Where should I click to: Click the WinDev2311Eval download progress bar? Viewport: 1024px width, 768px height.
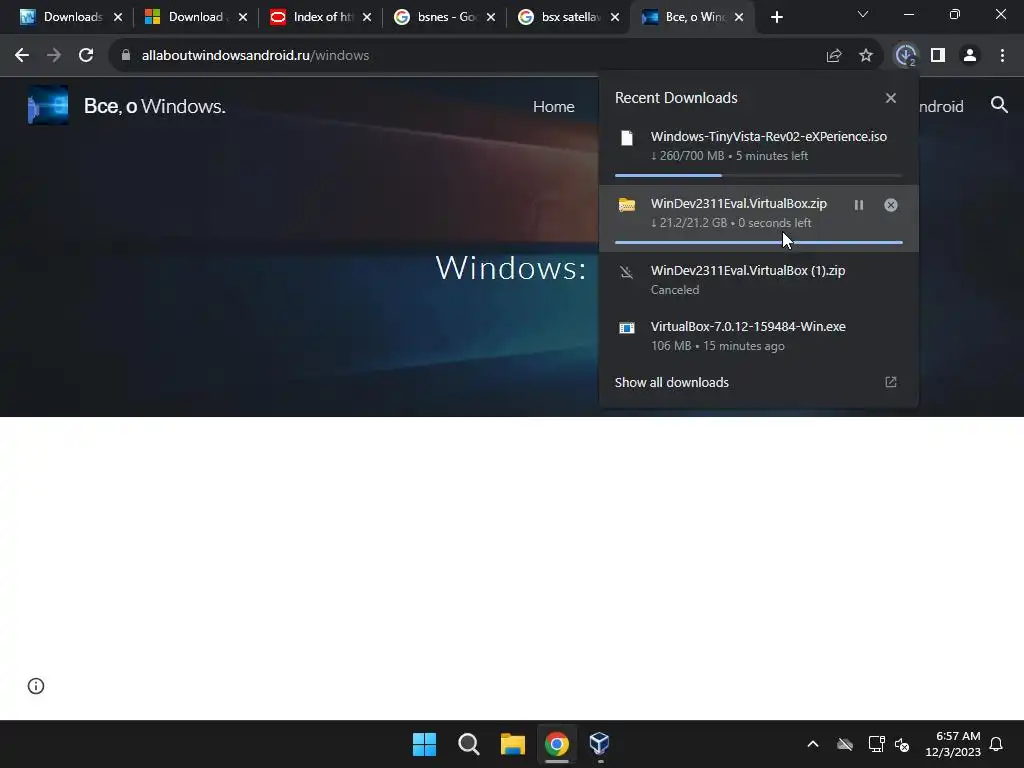tap(759, 242)
